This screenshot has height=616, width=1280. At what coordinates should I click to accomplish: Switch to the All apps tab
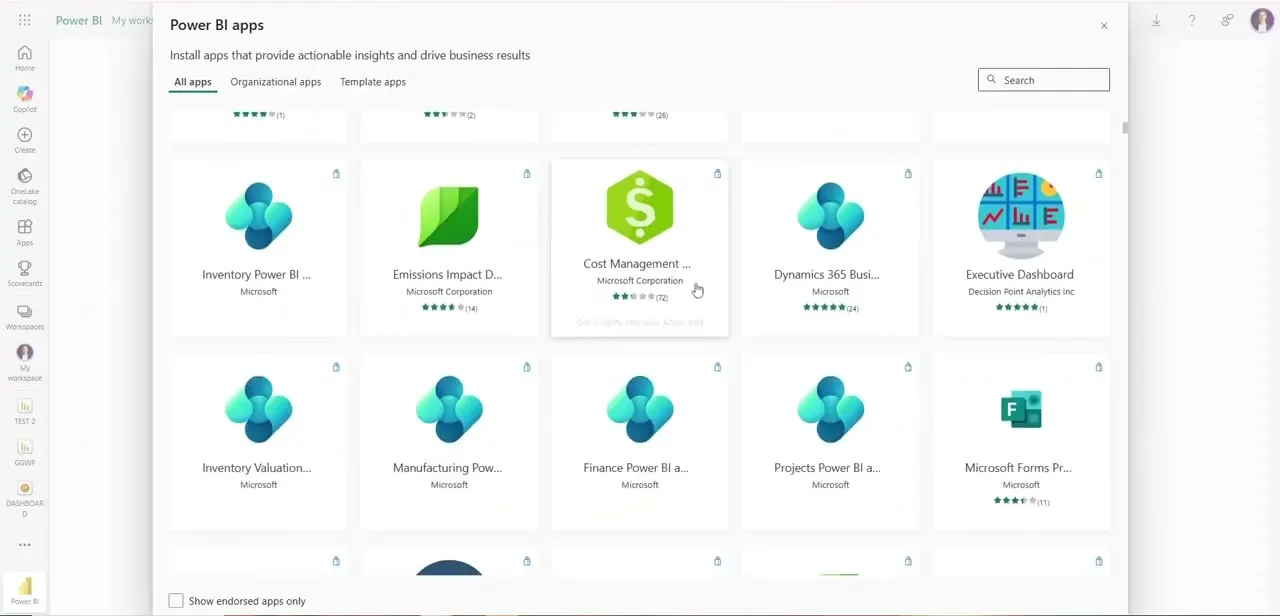point(193,82)
